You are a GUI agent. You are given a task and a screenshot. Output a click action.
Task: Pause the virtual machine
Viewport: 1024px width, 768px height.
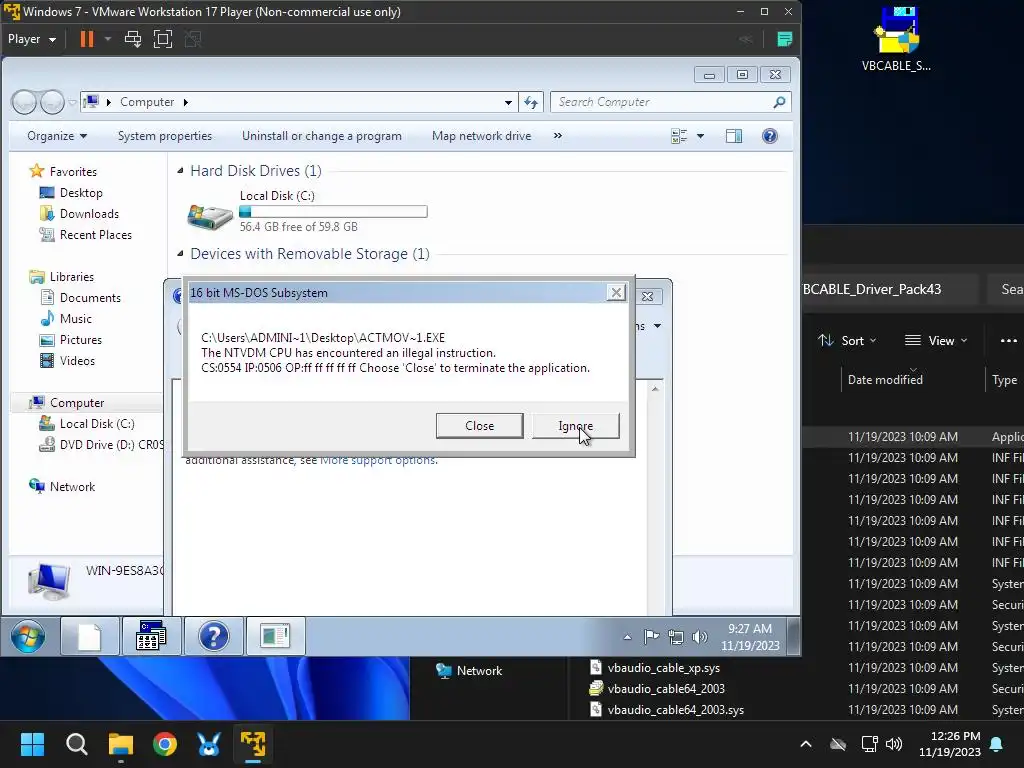point(86,39)
